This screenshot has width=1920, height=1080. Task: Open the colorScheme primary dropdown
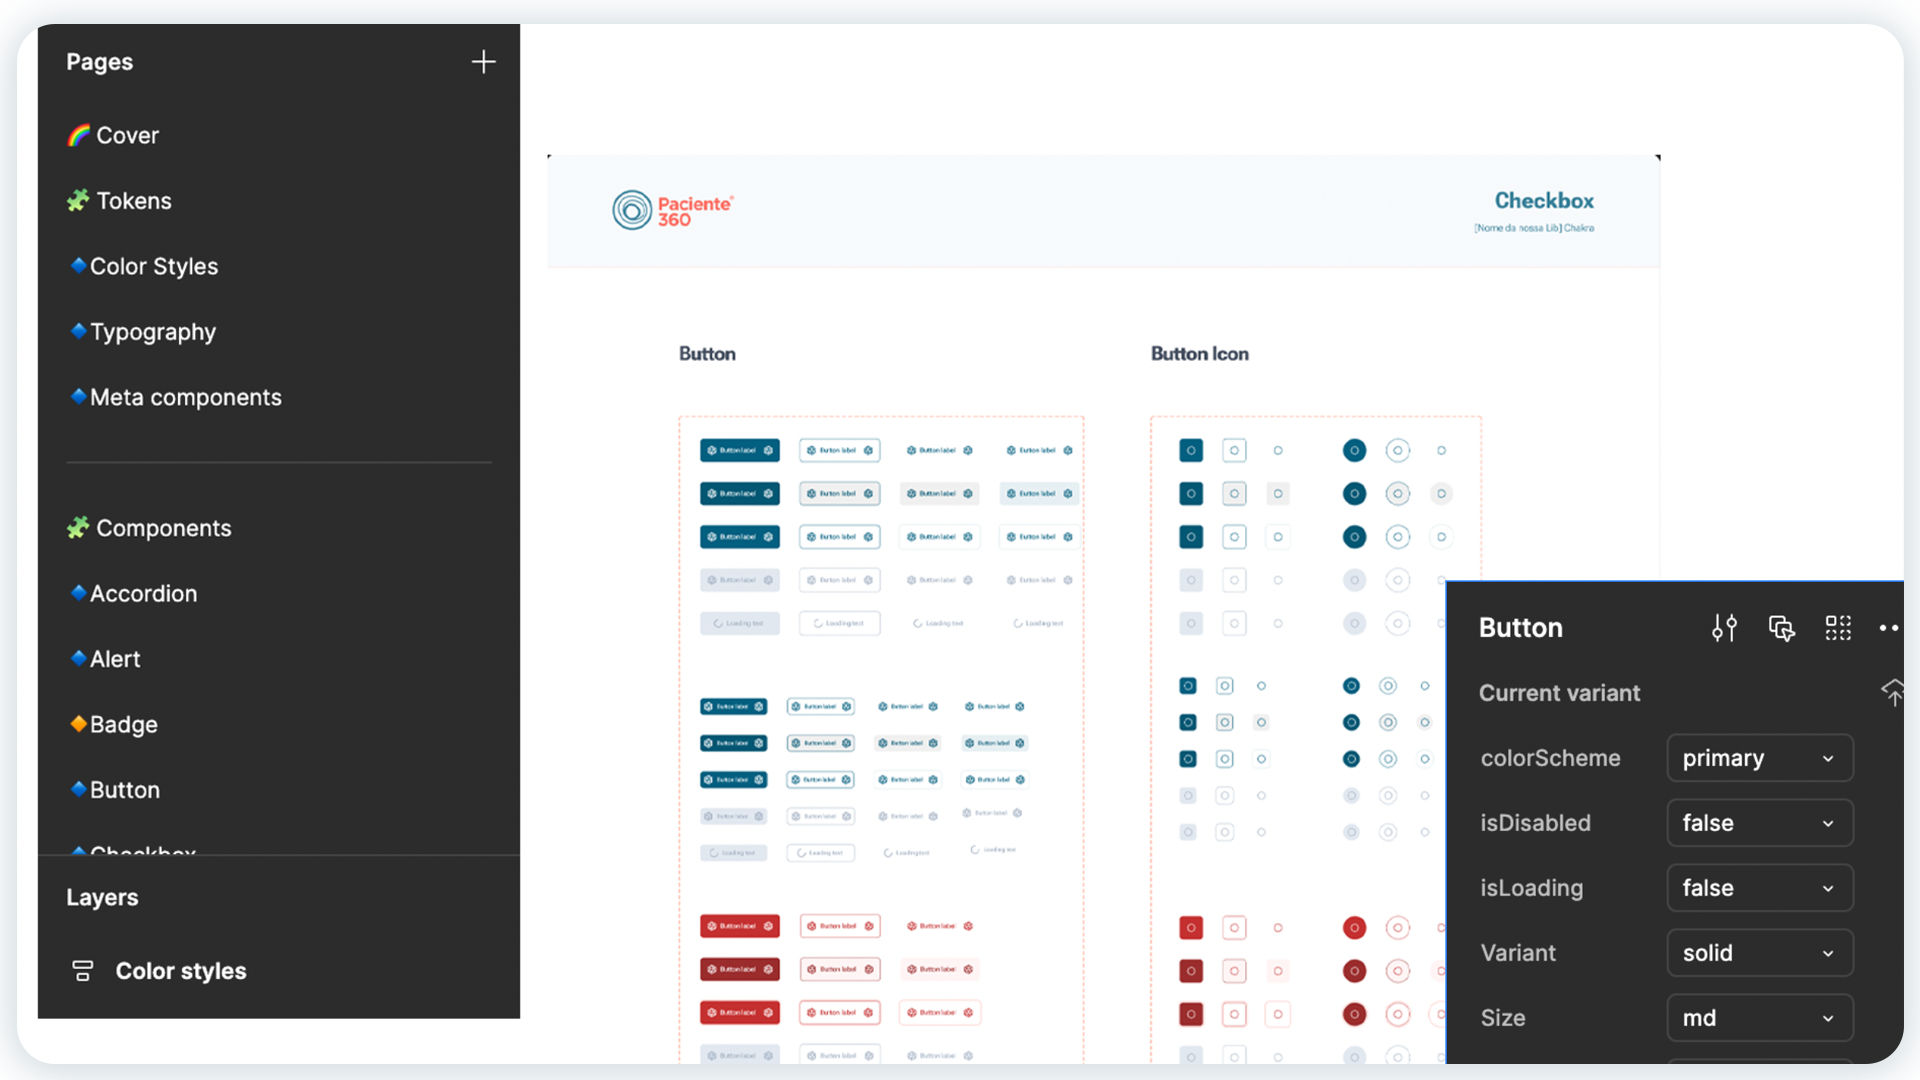coord(1760,758)
